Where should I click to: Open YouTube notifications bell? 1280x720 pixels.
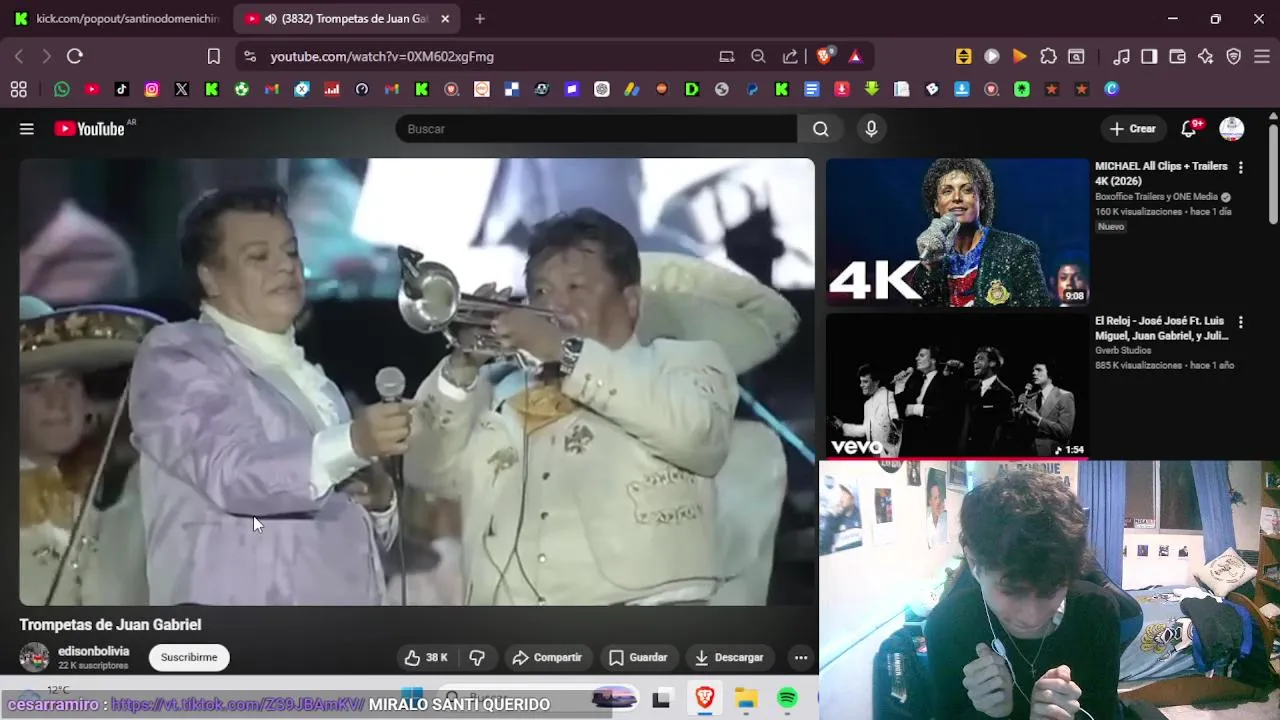pos(1189,129)
